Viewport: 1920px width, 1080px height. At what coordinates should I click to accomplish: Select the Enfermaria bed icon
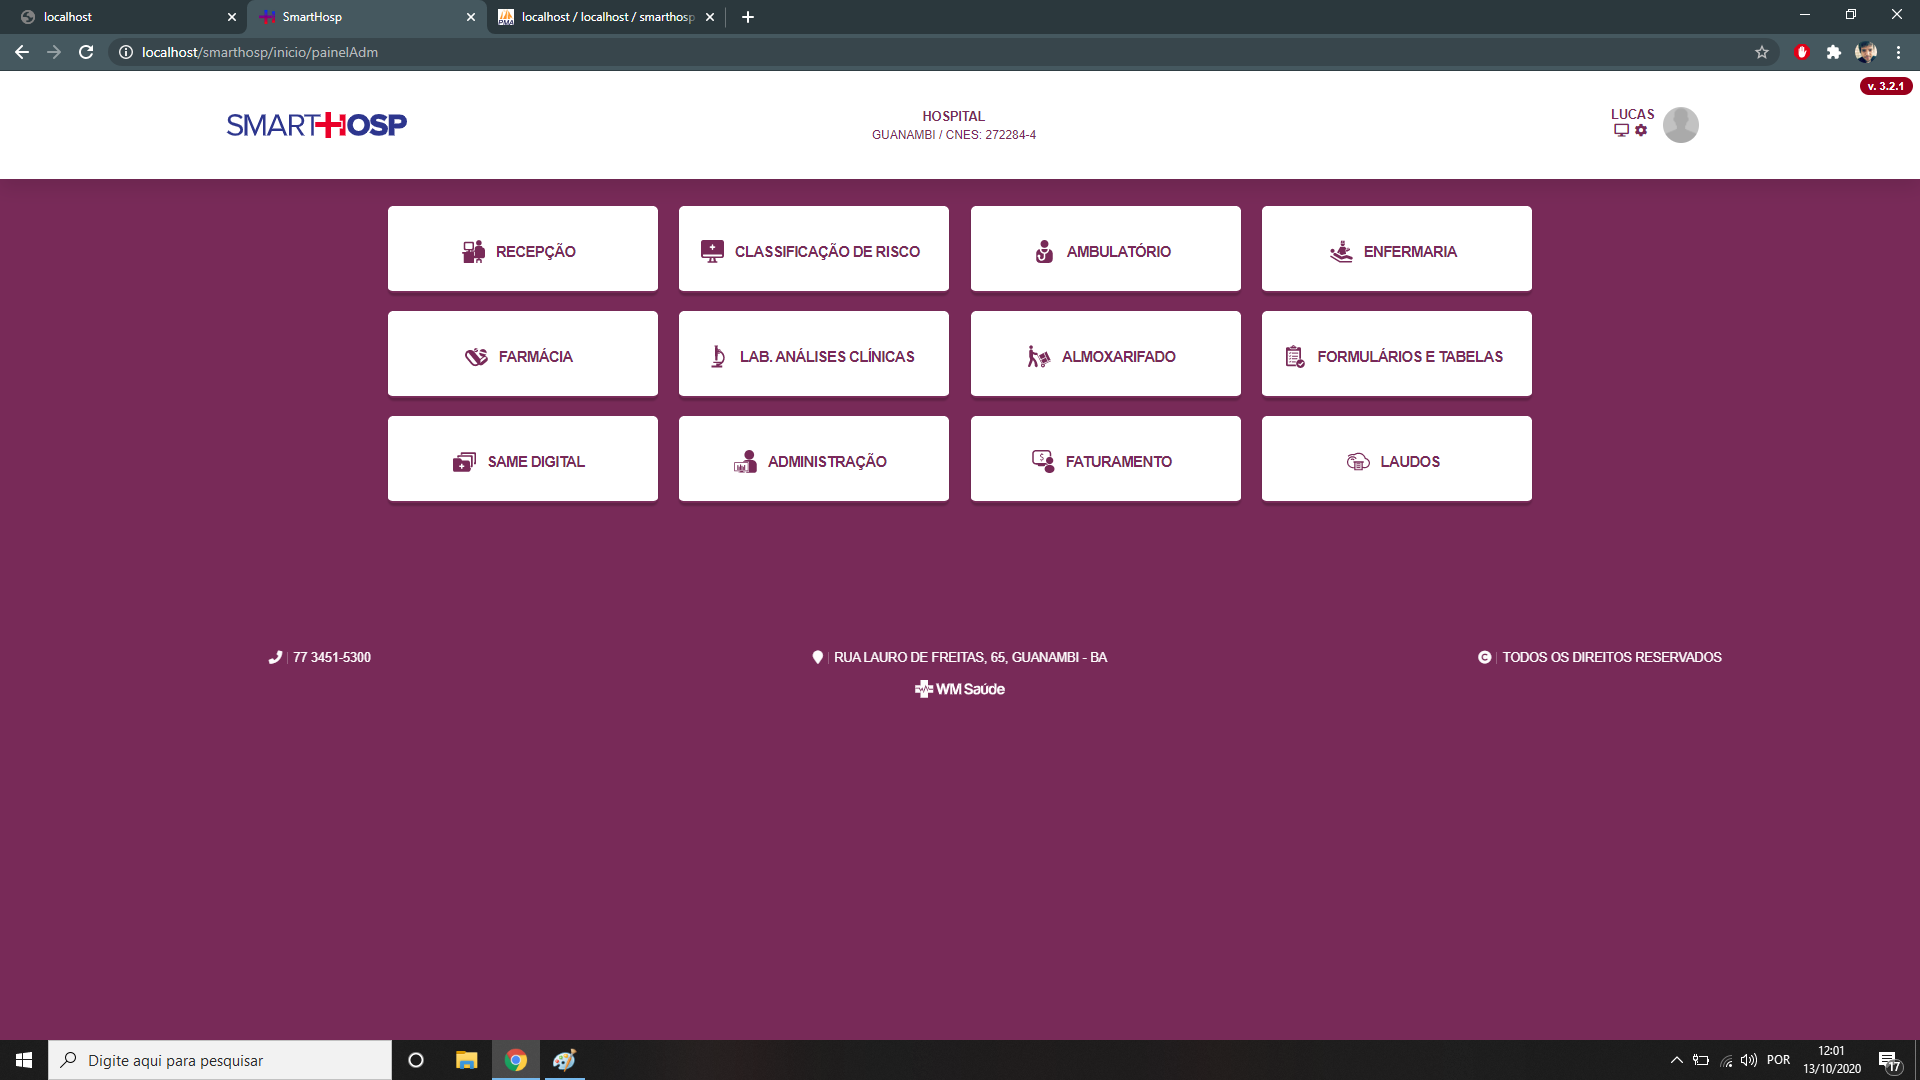tap(1339, 251)
